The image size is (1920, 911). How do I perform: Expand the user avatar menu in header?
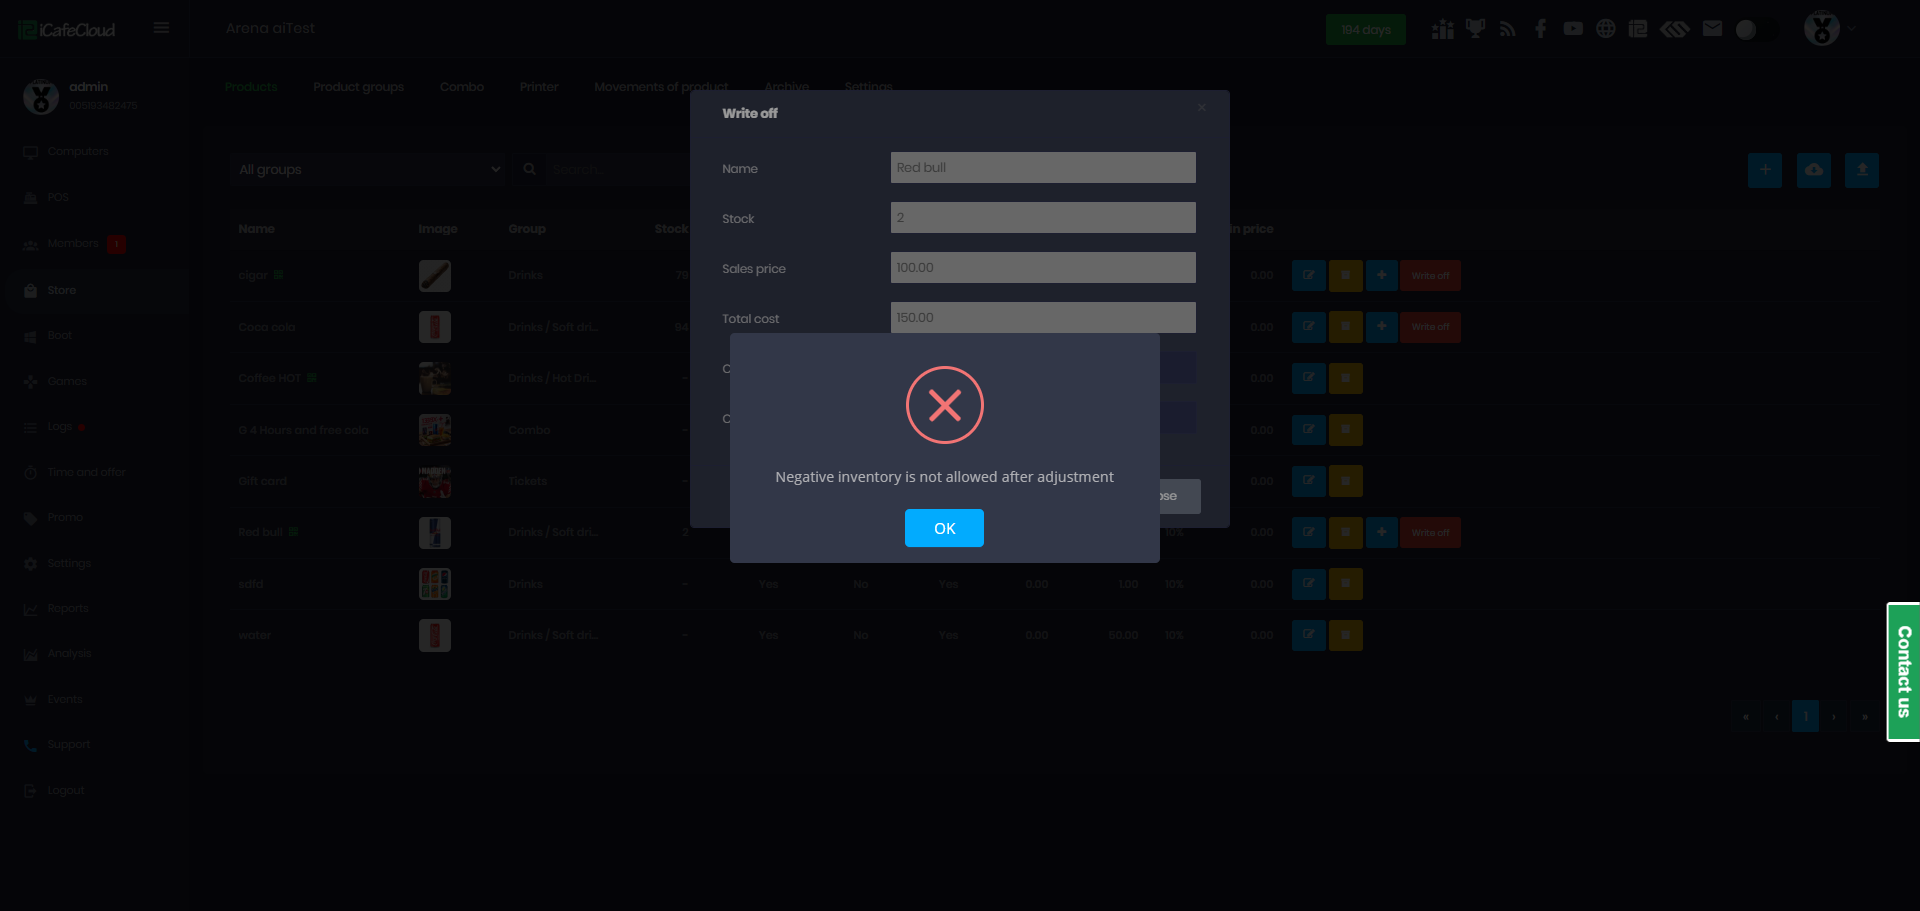[1829, 29]
